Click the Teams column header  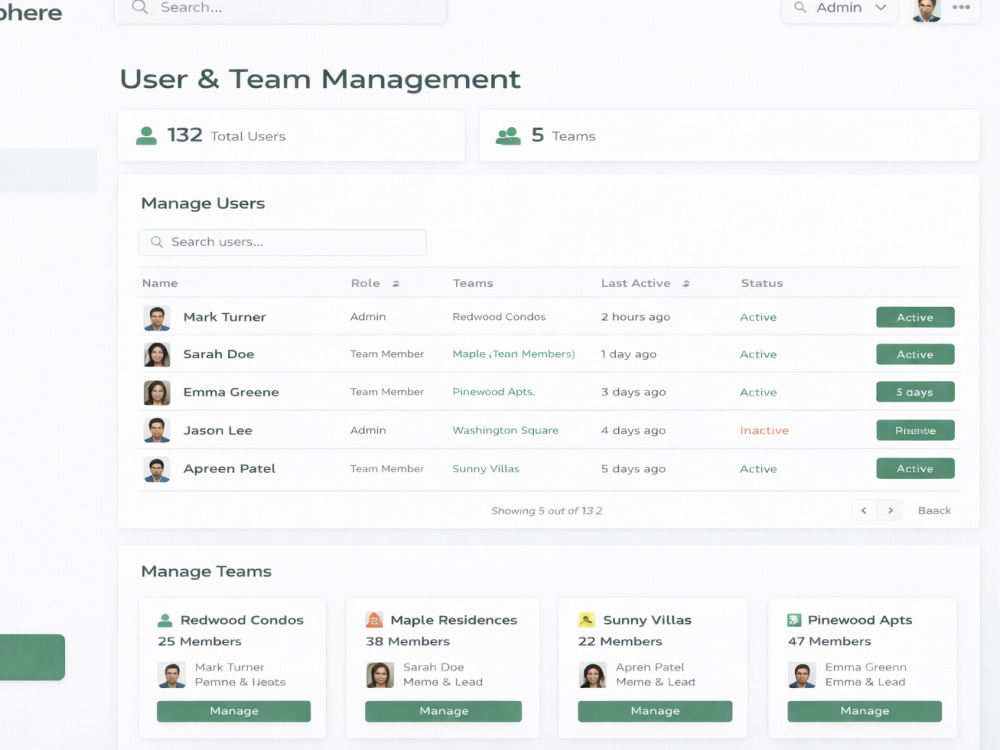(x=473, y=283)
